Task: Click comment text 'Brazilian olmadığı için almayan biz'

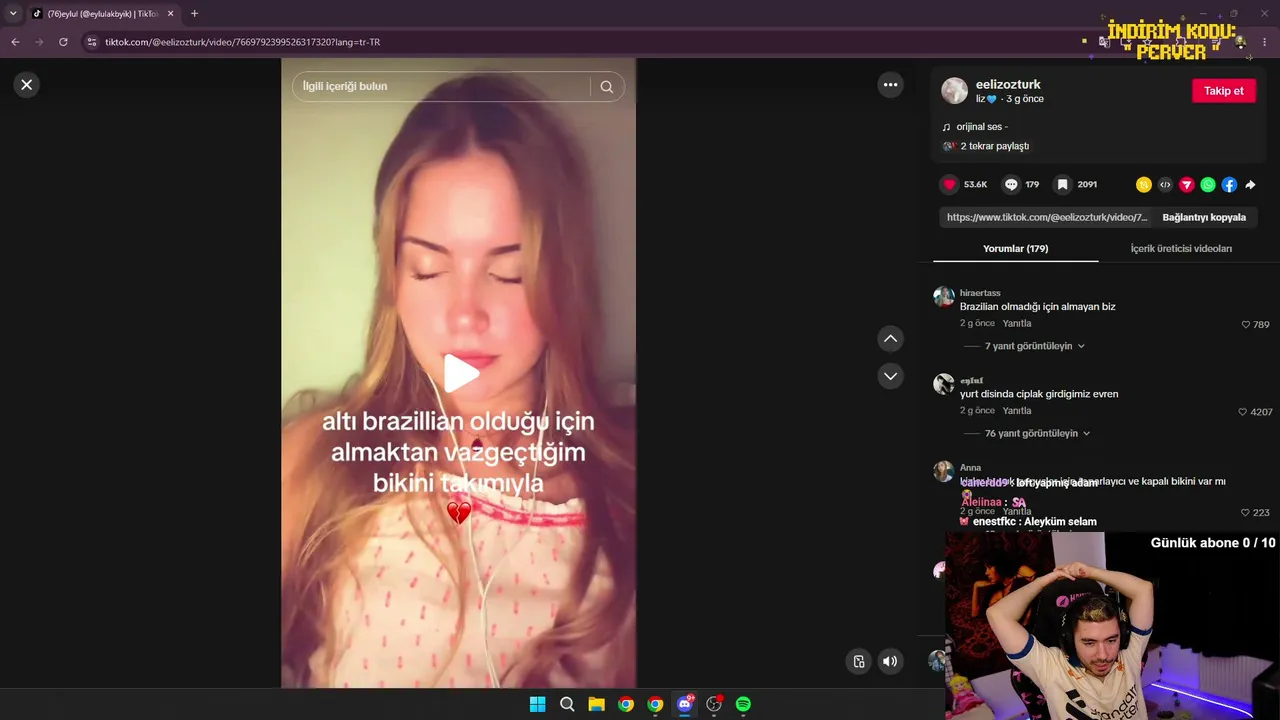Action: (x=1037, y=307)
